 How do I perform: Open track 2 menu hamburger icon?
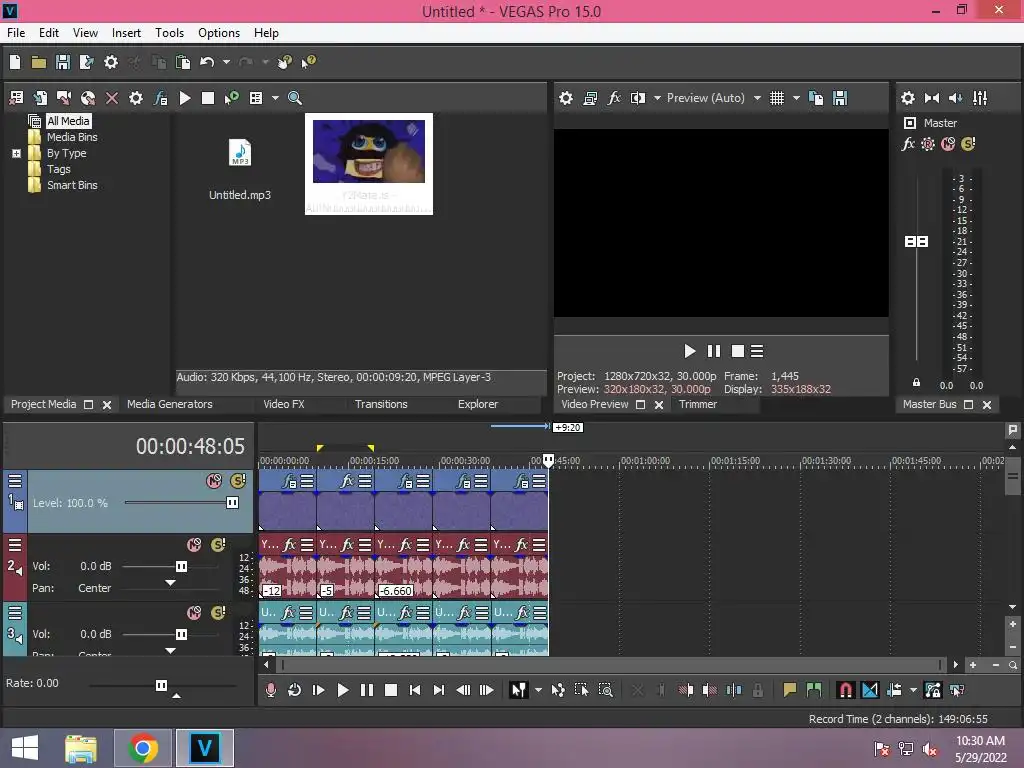coord(14,545)
